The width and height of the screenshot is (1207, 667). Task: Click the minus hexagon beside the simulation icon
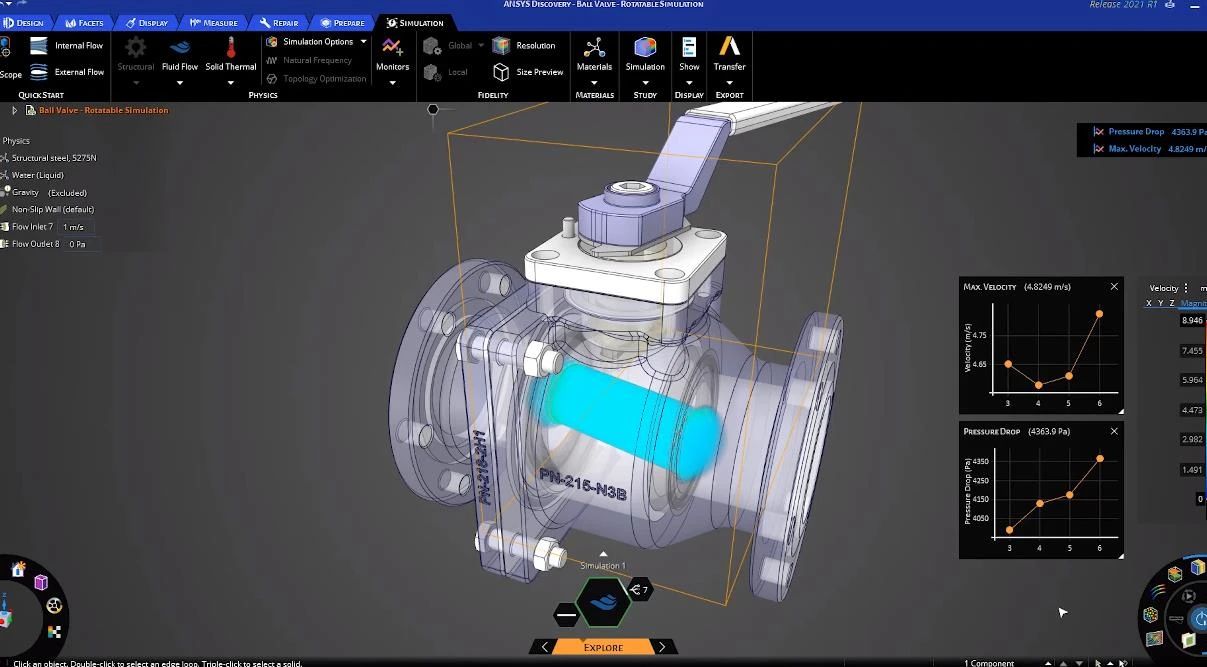coord(566,614)
